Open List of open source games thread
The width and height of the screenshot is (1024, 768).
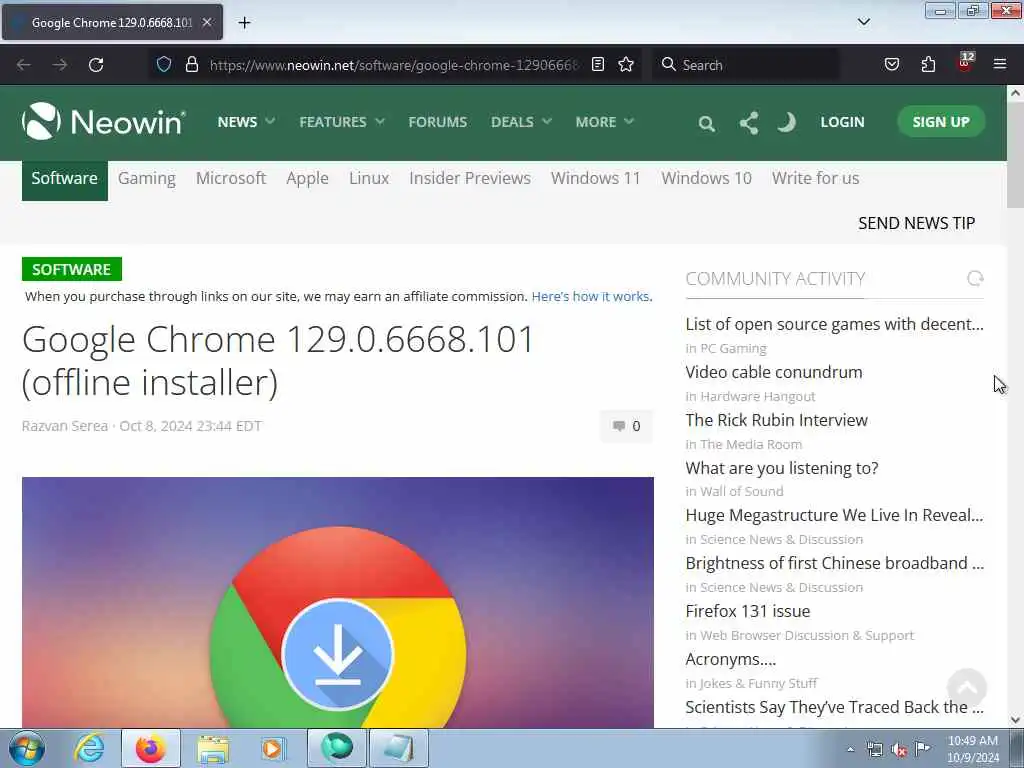pos(834,325)
